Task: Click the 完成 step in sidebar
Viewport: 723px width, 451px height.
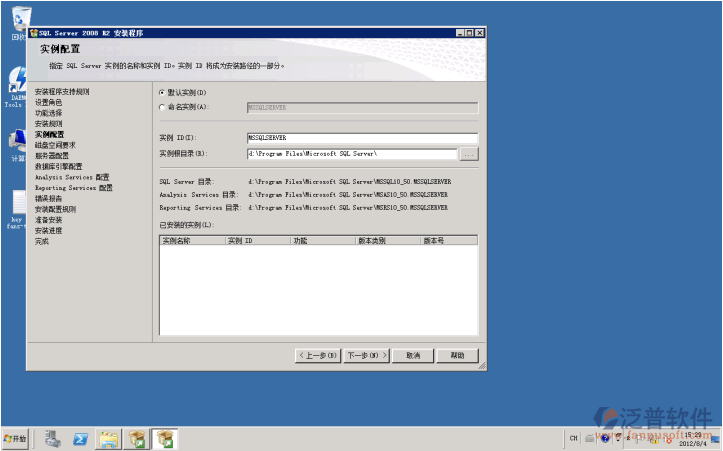Action: (x=42, y=241)
